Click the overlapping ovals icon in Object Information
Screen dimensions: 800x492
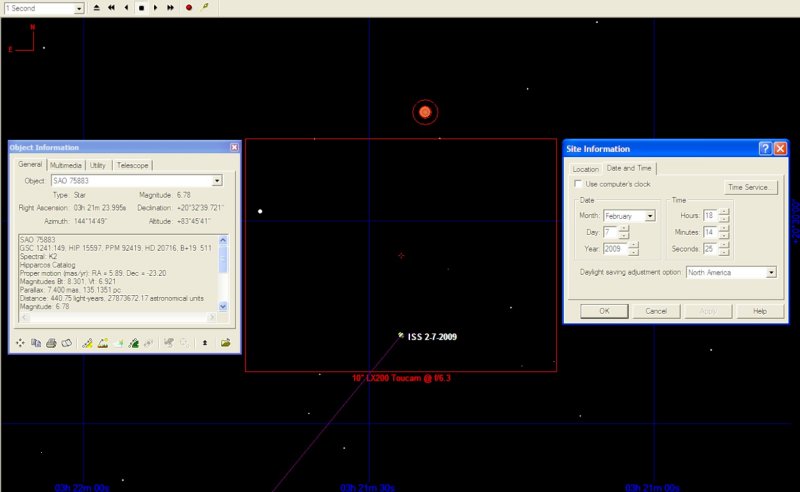(66, 343)
